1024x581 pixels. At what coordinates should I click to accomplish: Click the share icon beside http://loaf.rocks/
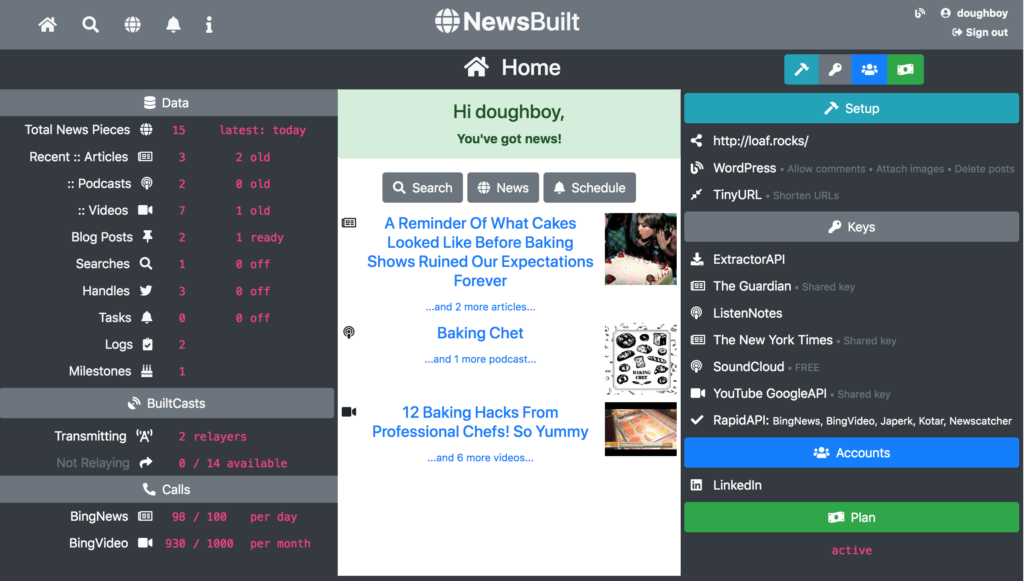pyautogui.click(x=697, y=140)
